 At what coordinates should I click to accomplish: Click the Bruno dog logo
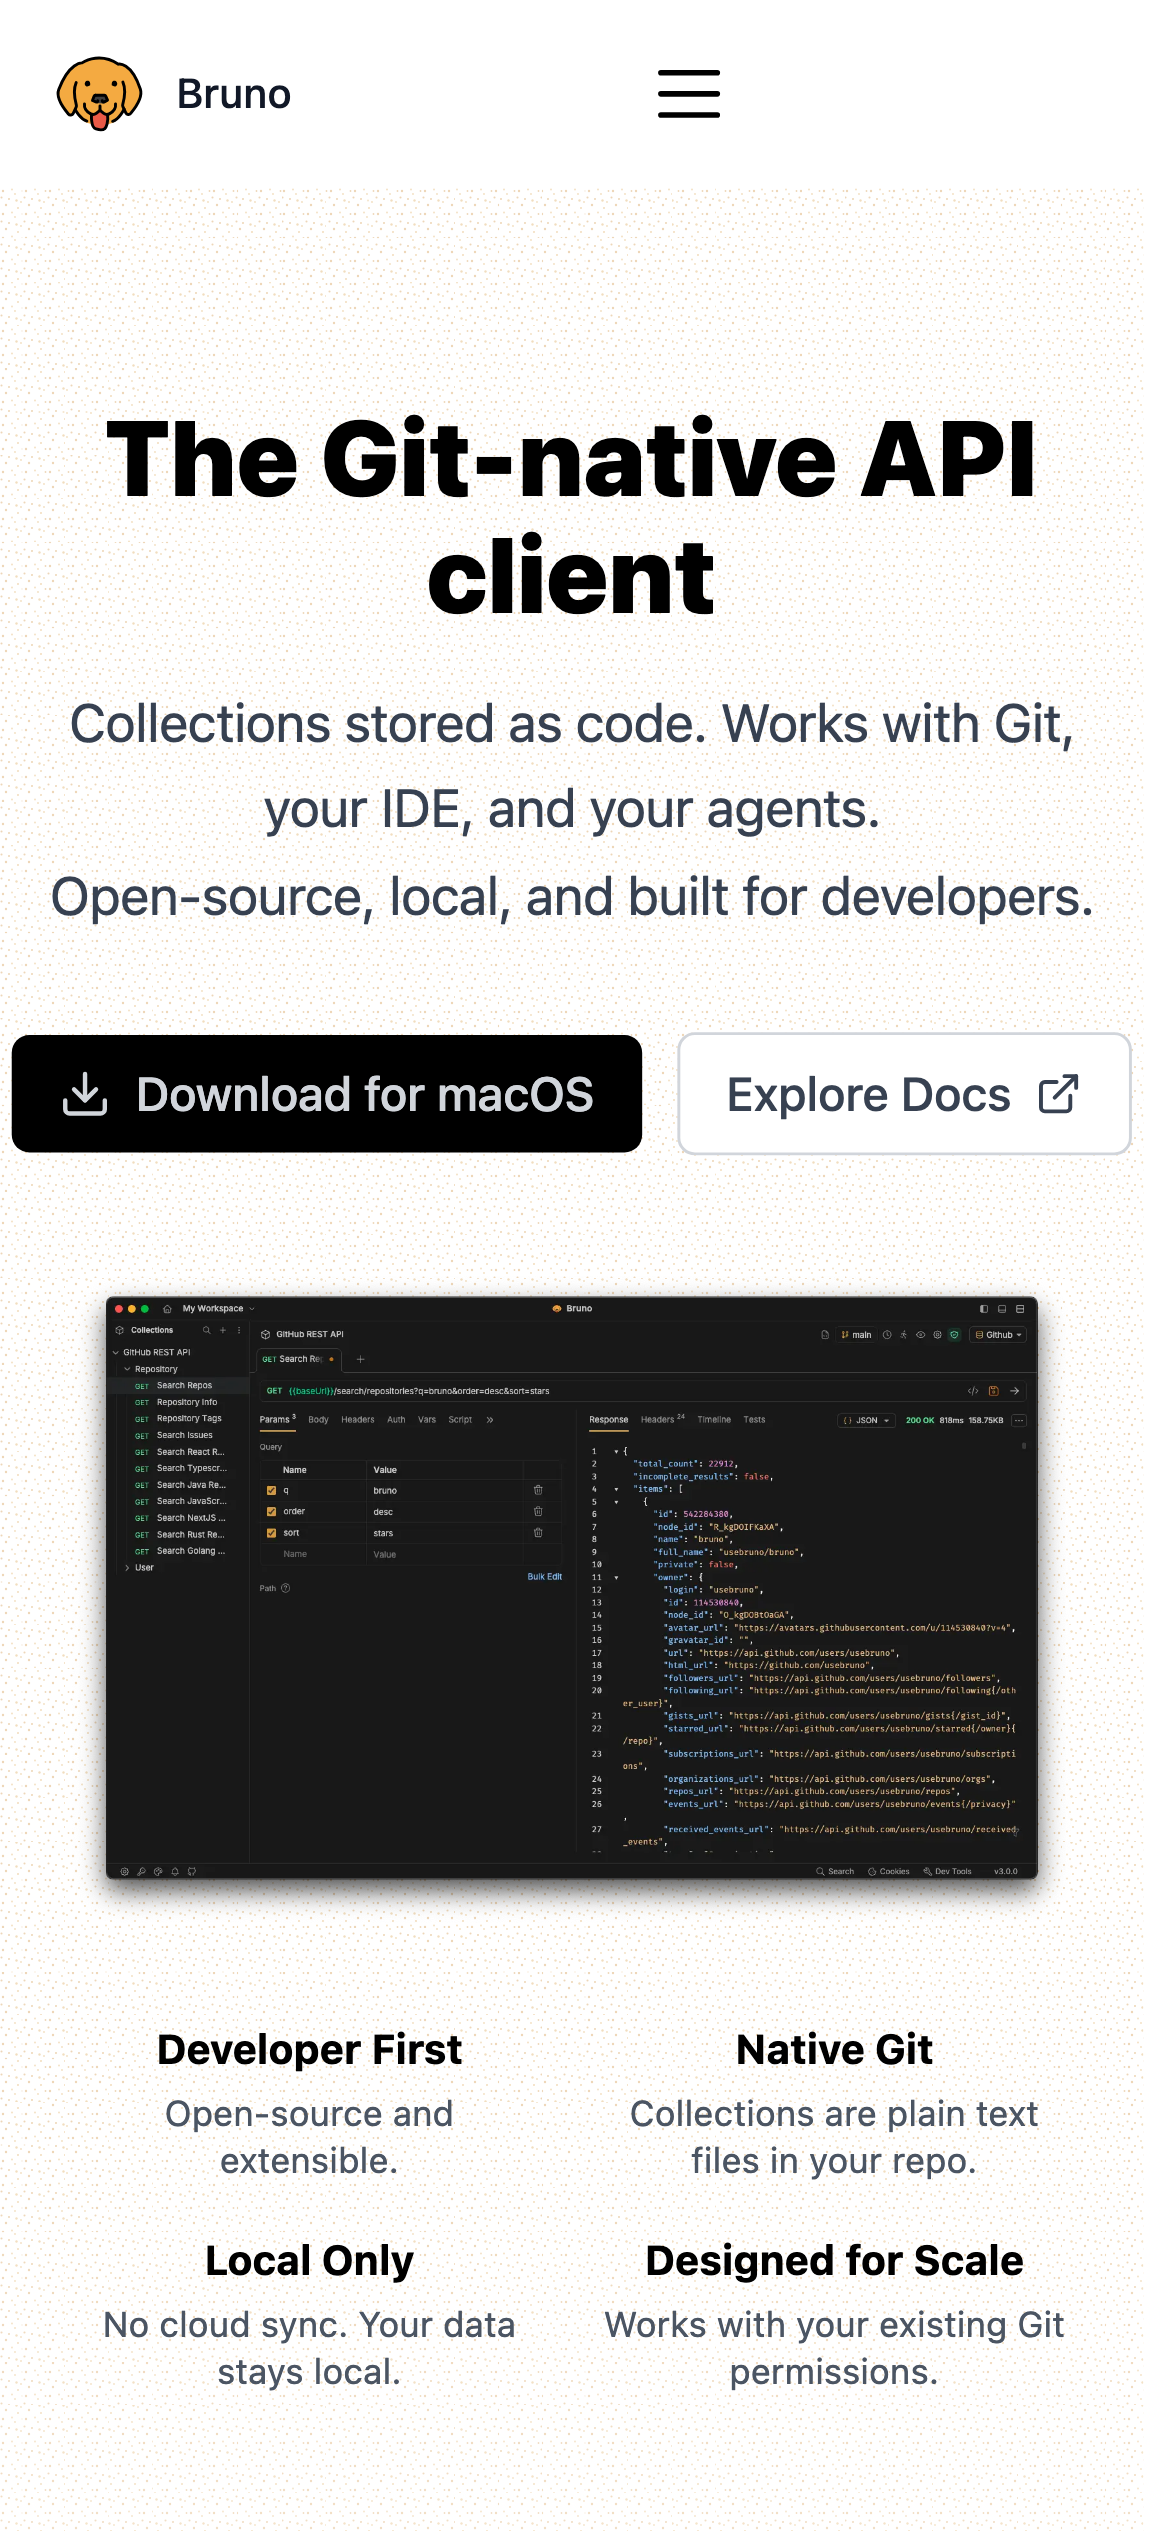click(x=99, y=94)
